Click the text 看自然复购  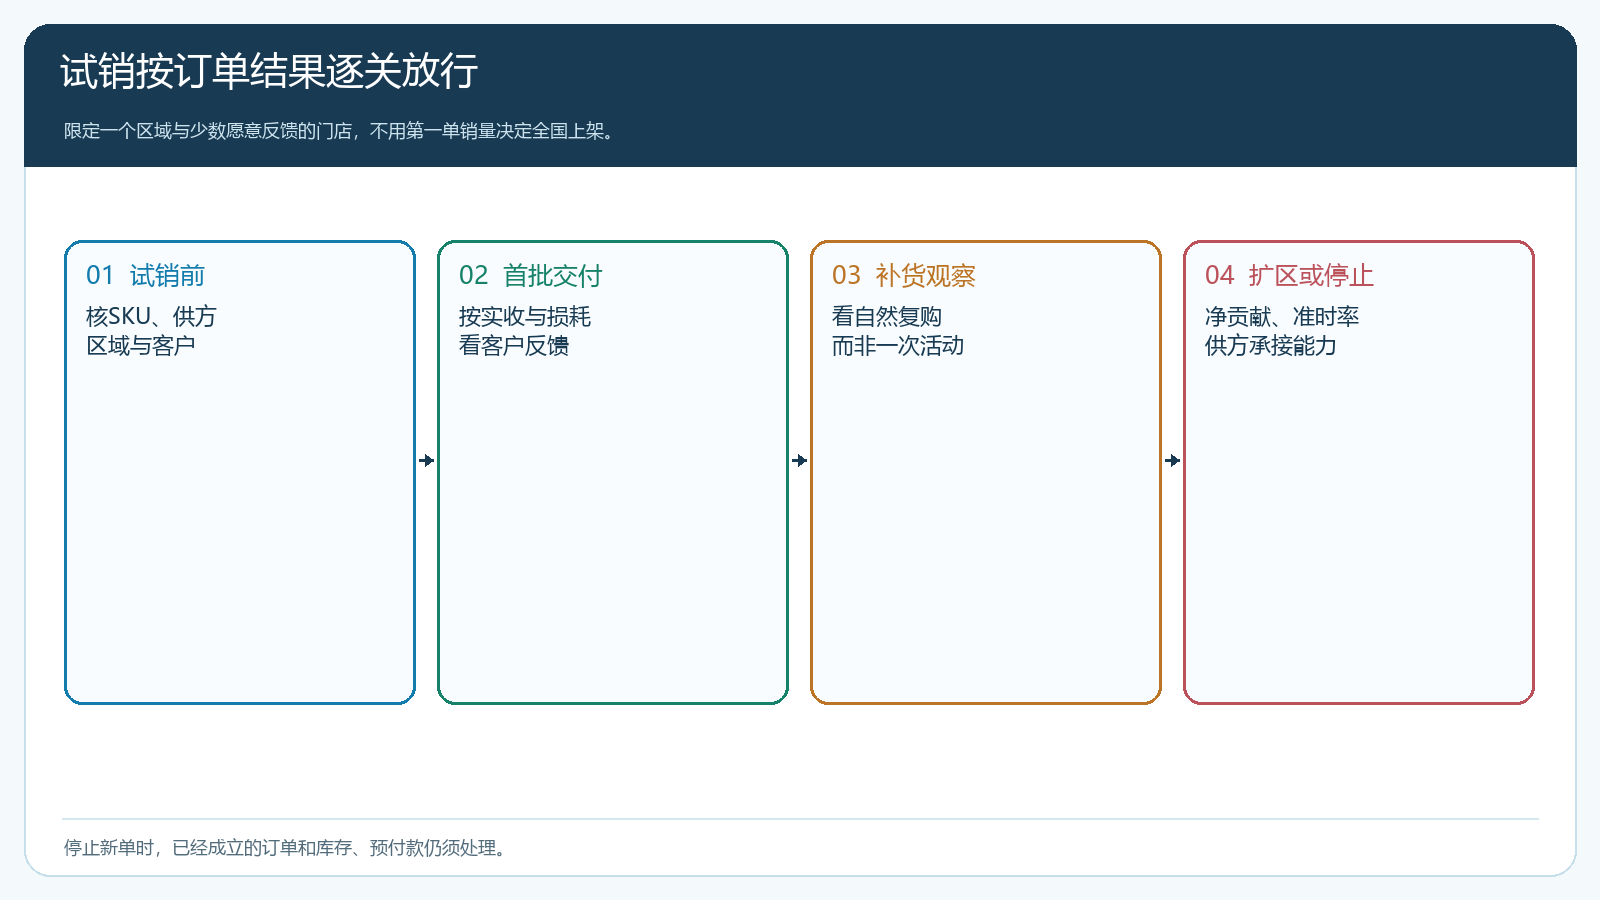coord(887,317)
